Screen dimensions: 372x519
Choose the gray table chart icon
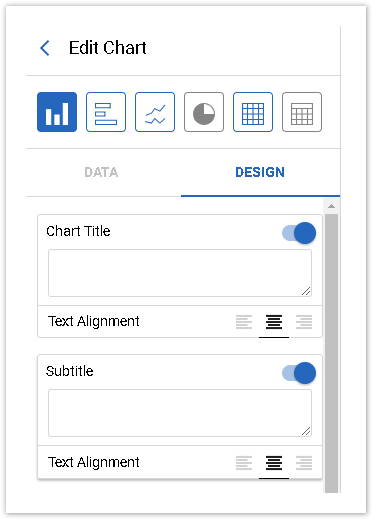coord(302,112)
